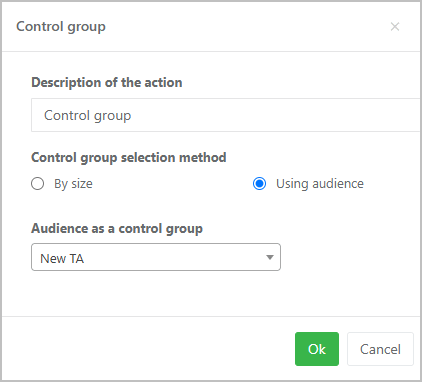
Task: Dismiss the dialog using Cancel button
Action: (x=380, y=349)
